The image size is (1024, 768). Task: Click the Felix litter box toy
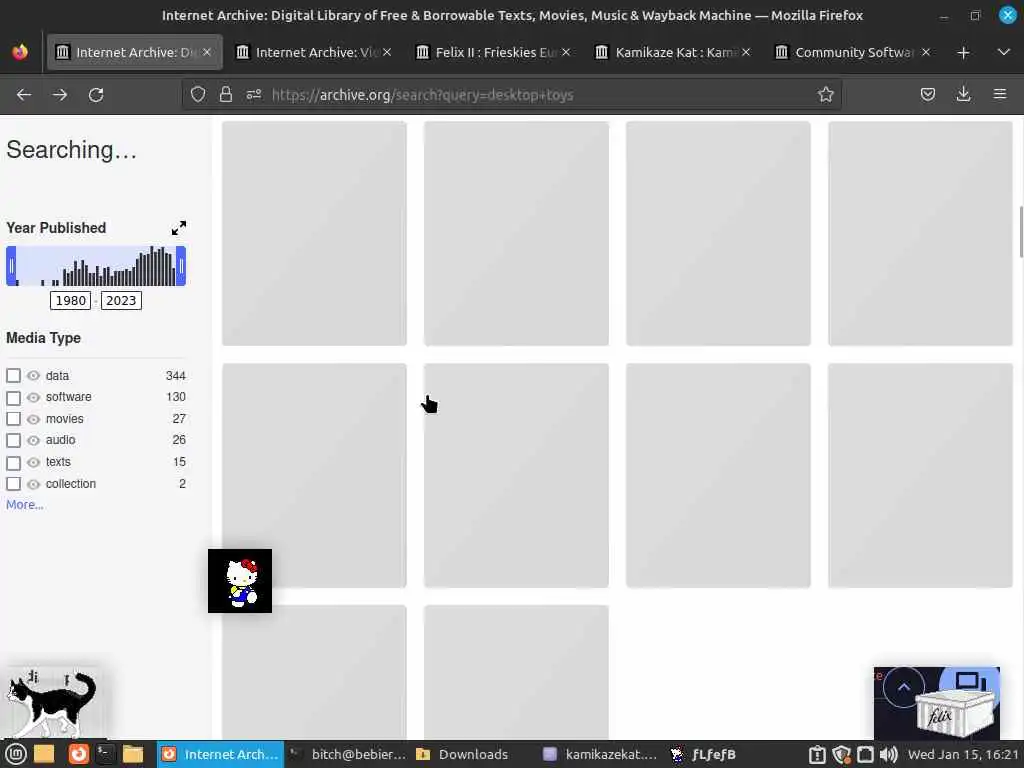[954, 715]
